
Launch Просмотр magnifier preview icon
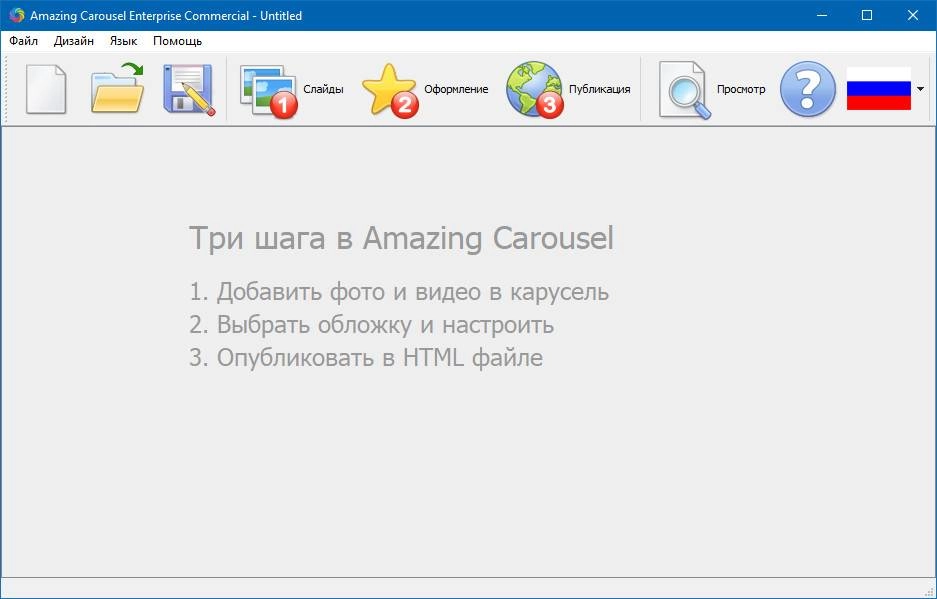point(685,90)
